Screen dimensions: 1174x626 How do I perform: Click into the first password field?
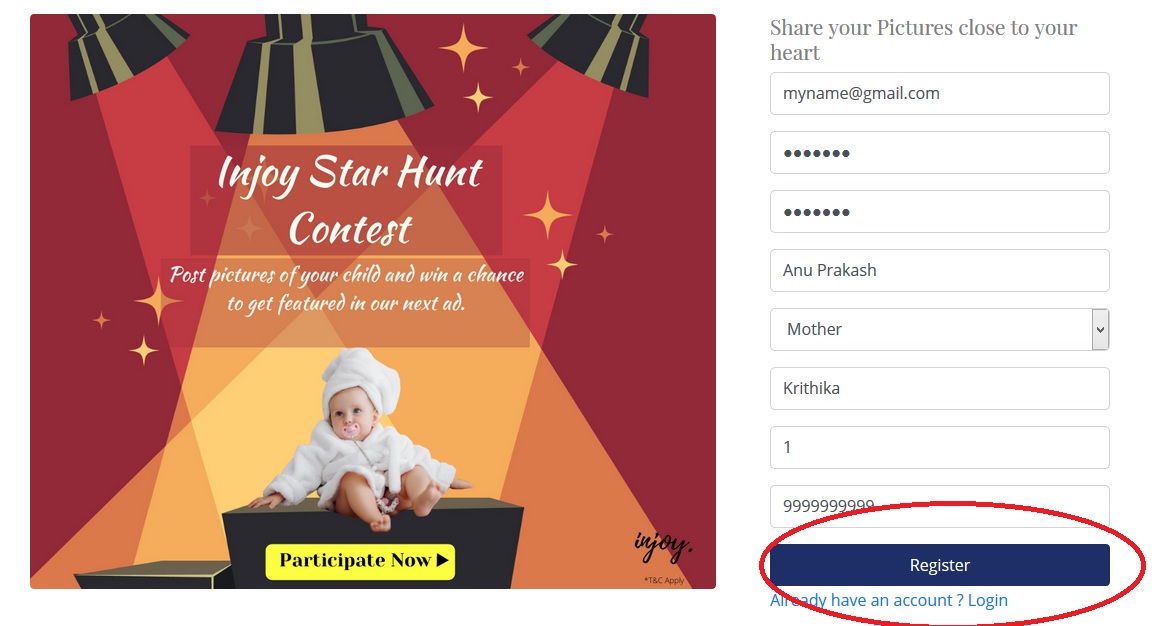pyautogui.click(x=939, y=152)
